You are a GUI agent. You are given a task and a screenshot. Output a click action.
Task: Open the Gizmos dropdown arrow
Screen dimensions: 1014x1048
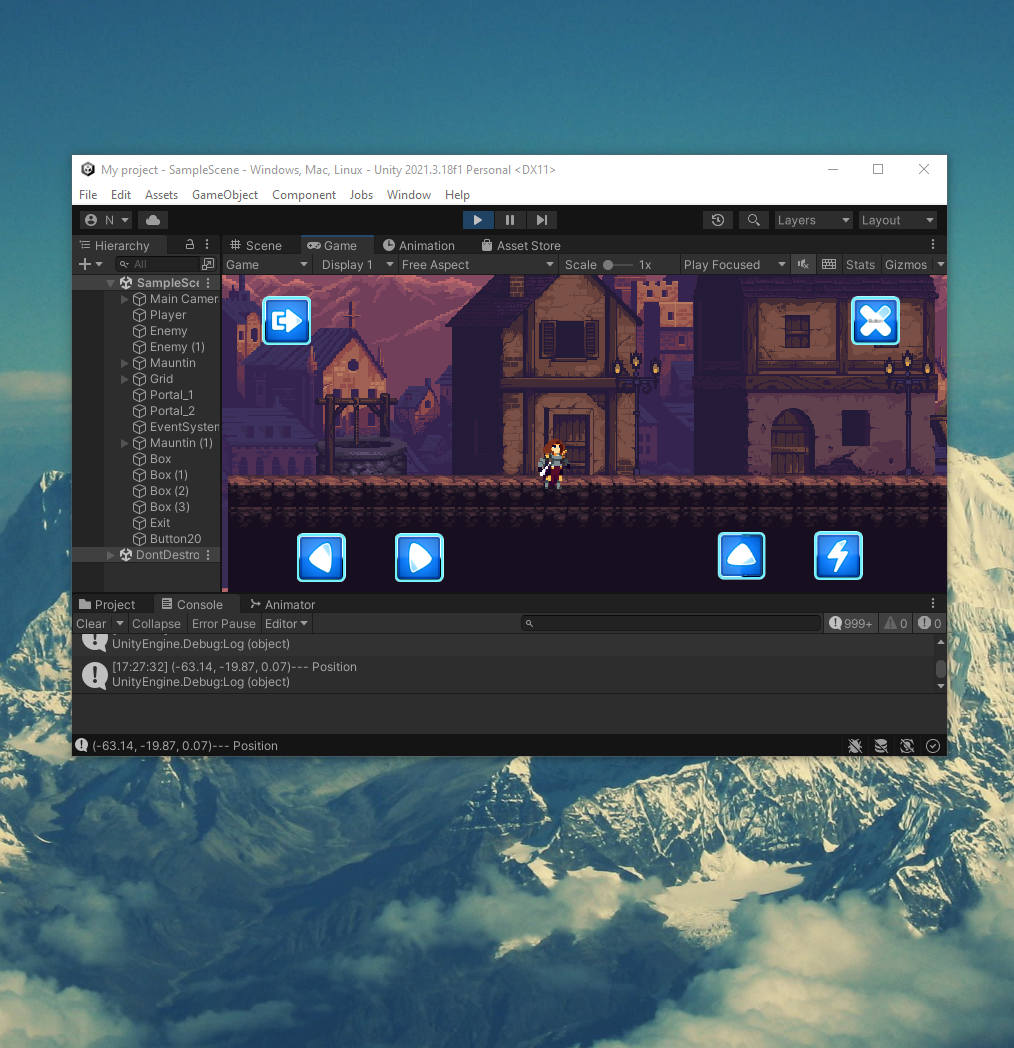940,265
